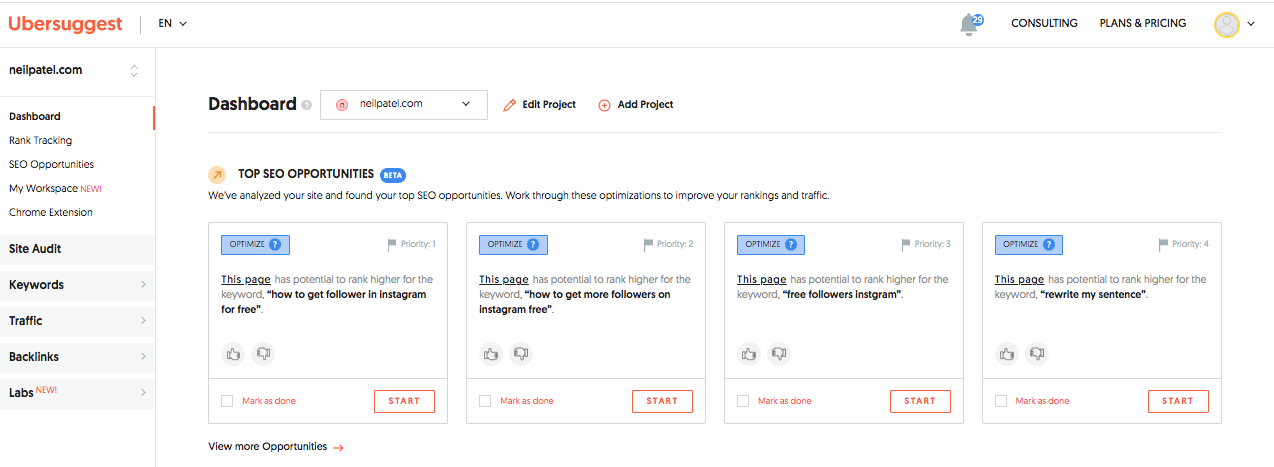Expand the Keywords sidebar section
1274x467 pixels.
[x=77, y=285]
